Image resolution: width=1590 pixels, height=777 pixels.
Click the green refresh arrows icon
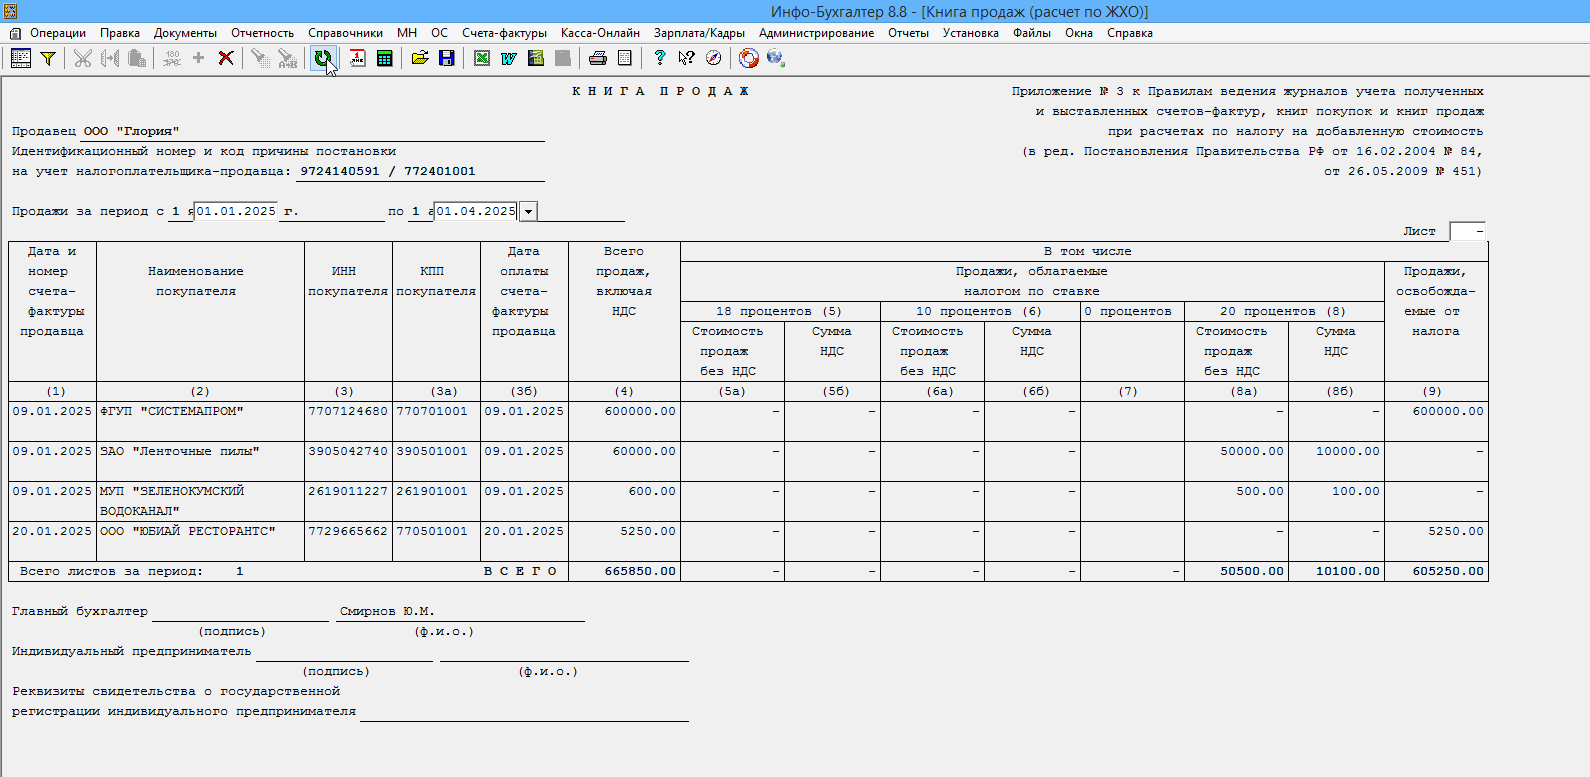323,58
